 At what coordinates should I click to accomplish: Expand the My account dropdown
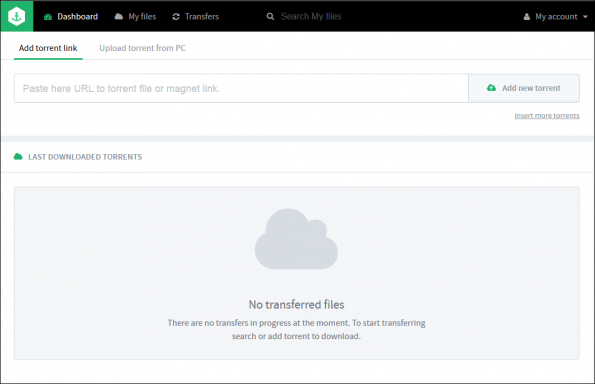point(556,17)
